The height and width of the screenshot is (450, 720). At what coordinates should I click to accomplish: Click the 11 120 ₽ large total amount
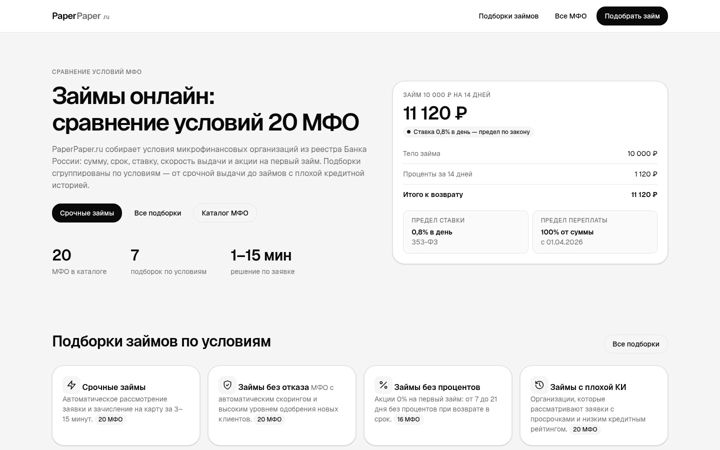(x=435, y=113)
